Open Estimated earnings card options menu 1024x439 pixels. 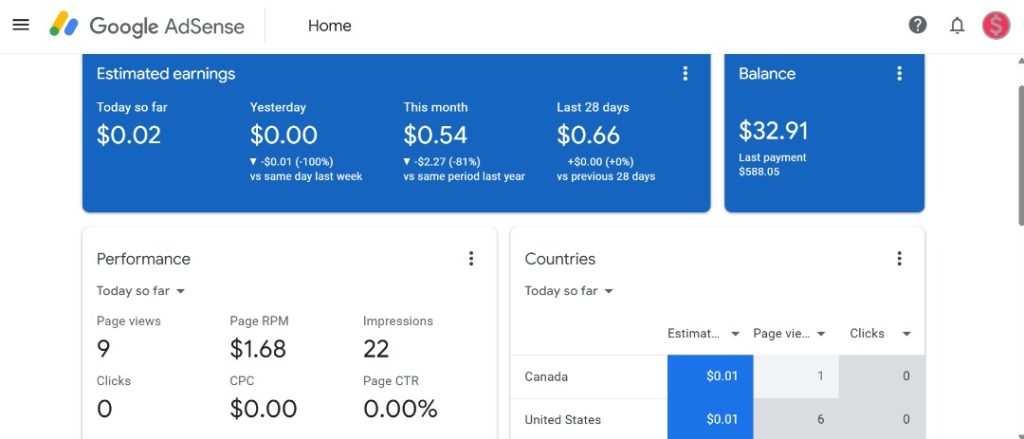click(685, 73)
